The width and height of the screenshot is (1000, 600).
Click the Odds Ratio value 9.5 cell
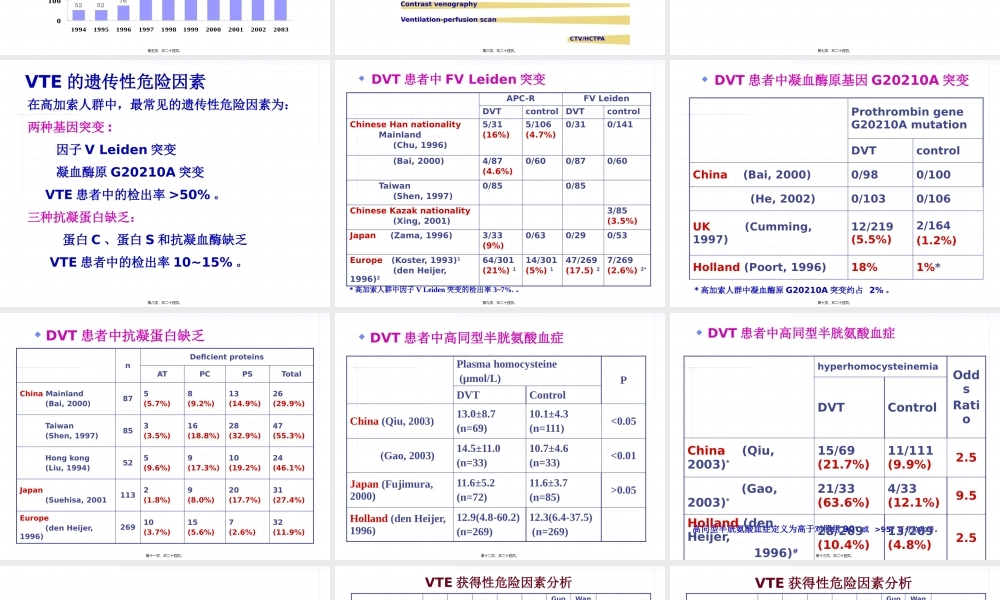coord(966,494)
